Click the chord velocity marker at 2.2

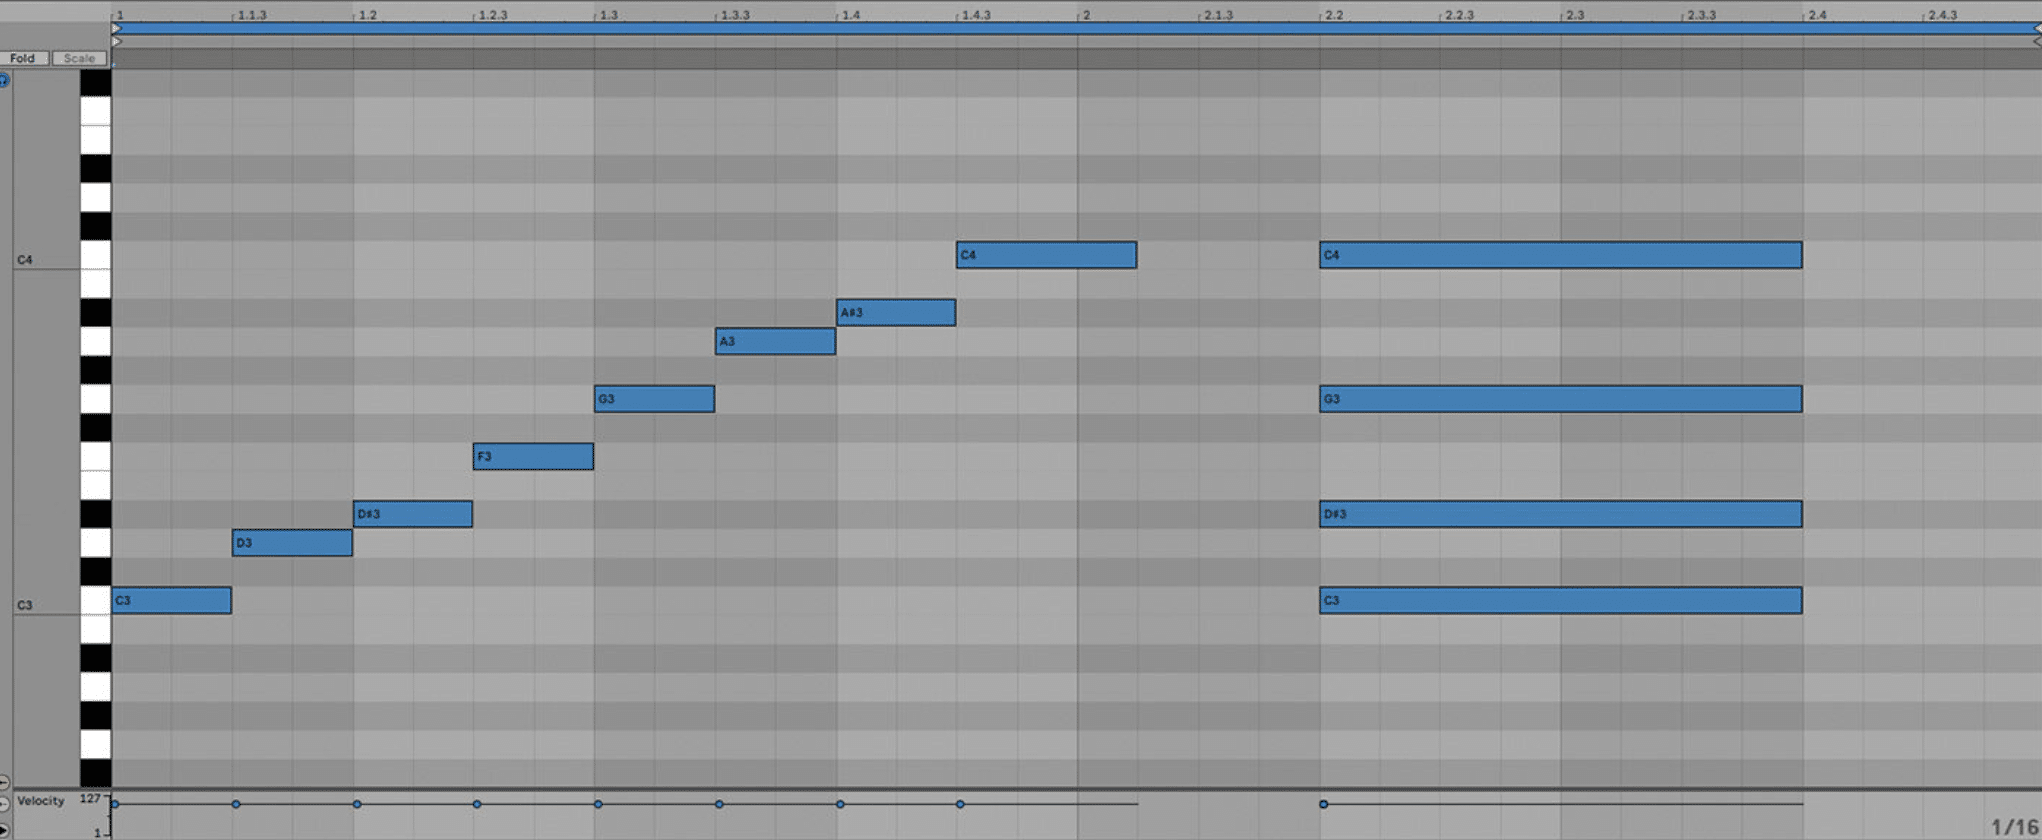point(1323,804)
